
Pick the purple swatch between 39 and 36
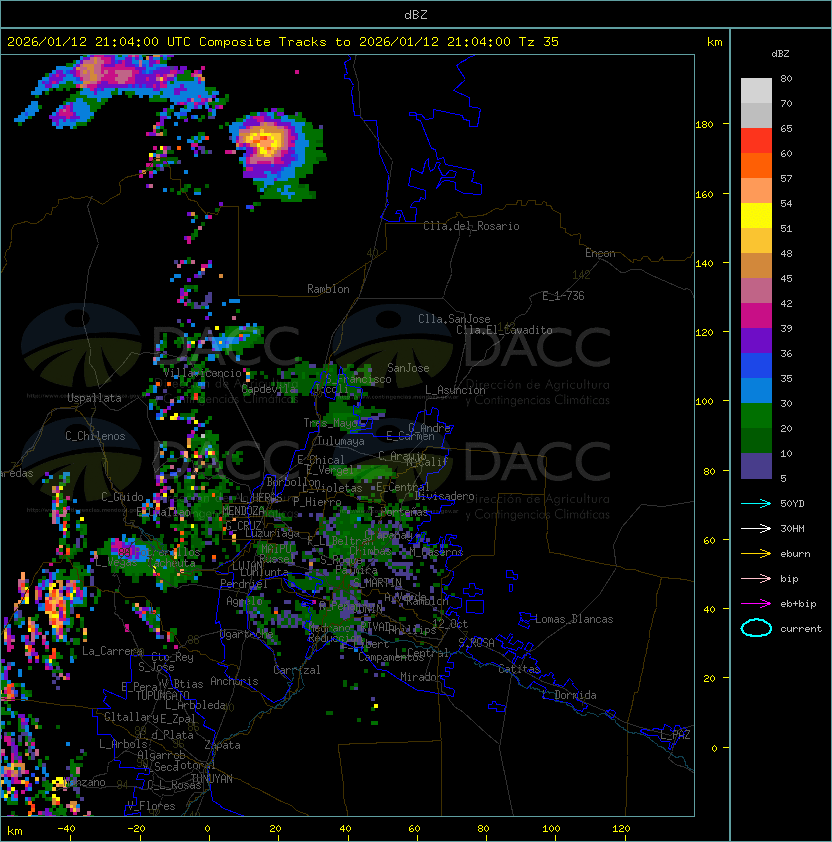coord(756,340)
